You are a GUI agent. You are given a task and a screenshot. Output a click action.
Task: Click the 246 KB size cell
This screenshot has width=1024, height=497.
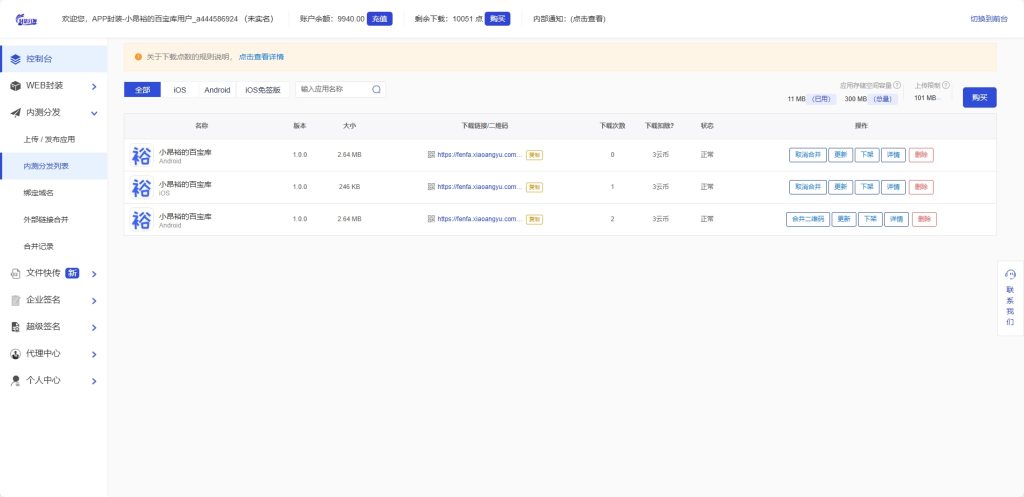coord(349,187)
